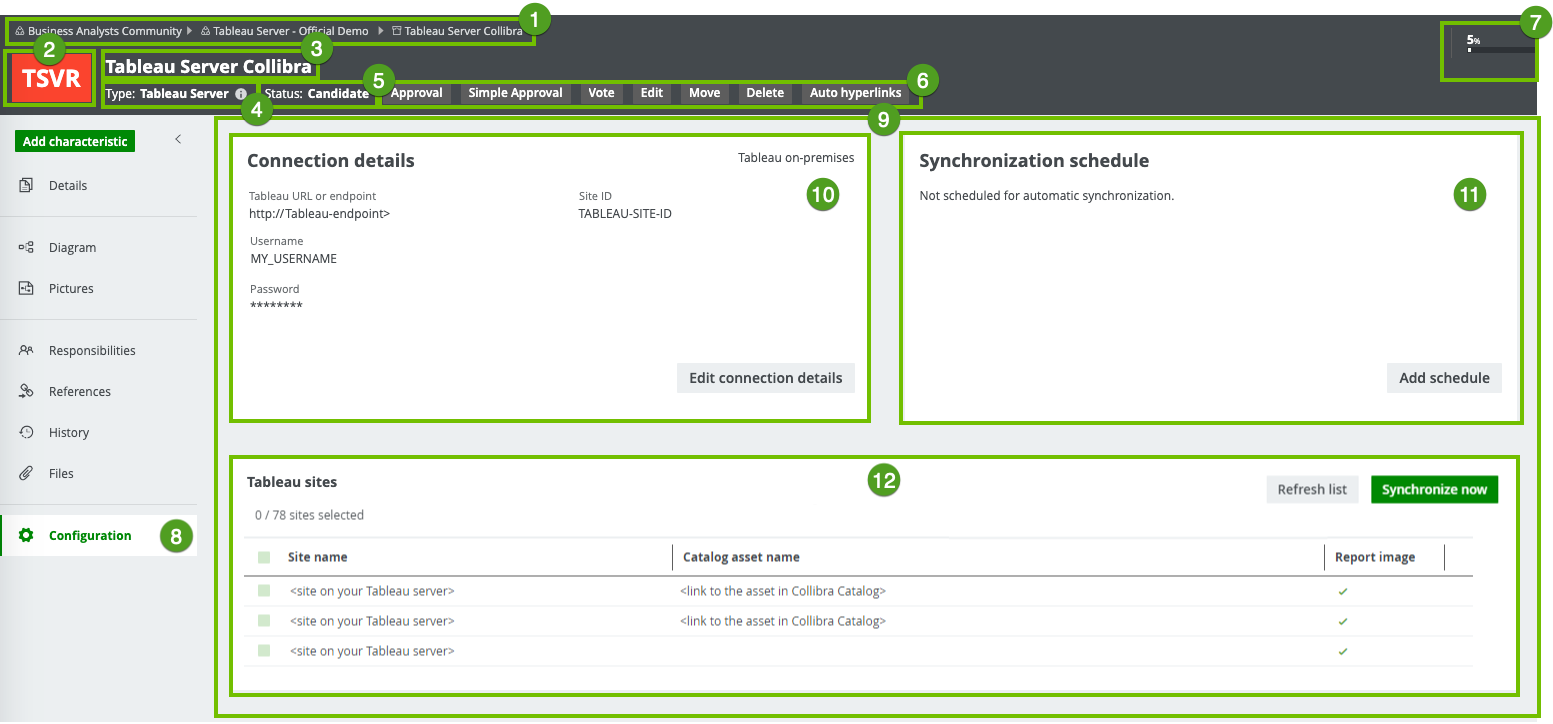The height and width of the screenshot is (724, 1553).
Task: Click Business Analysts Community breadcrumb
Action: pyautogui.click(x=104, y=31)
